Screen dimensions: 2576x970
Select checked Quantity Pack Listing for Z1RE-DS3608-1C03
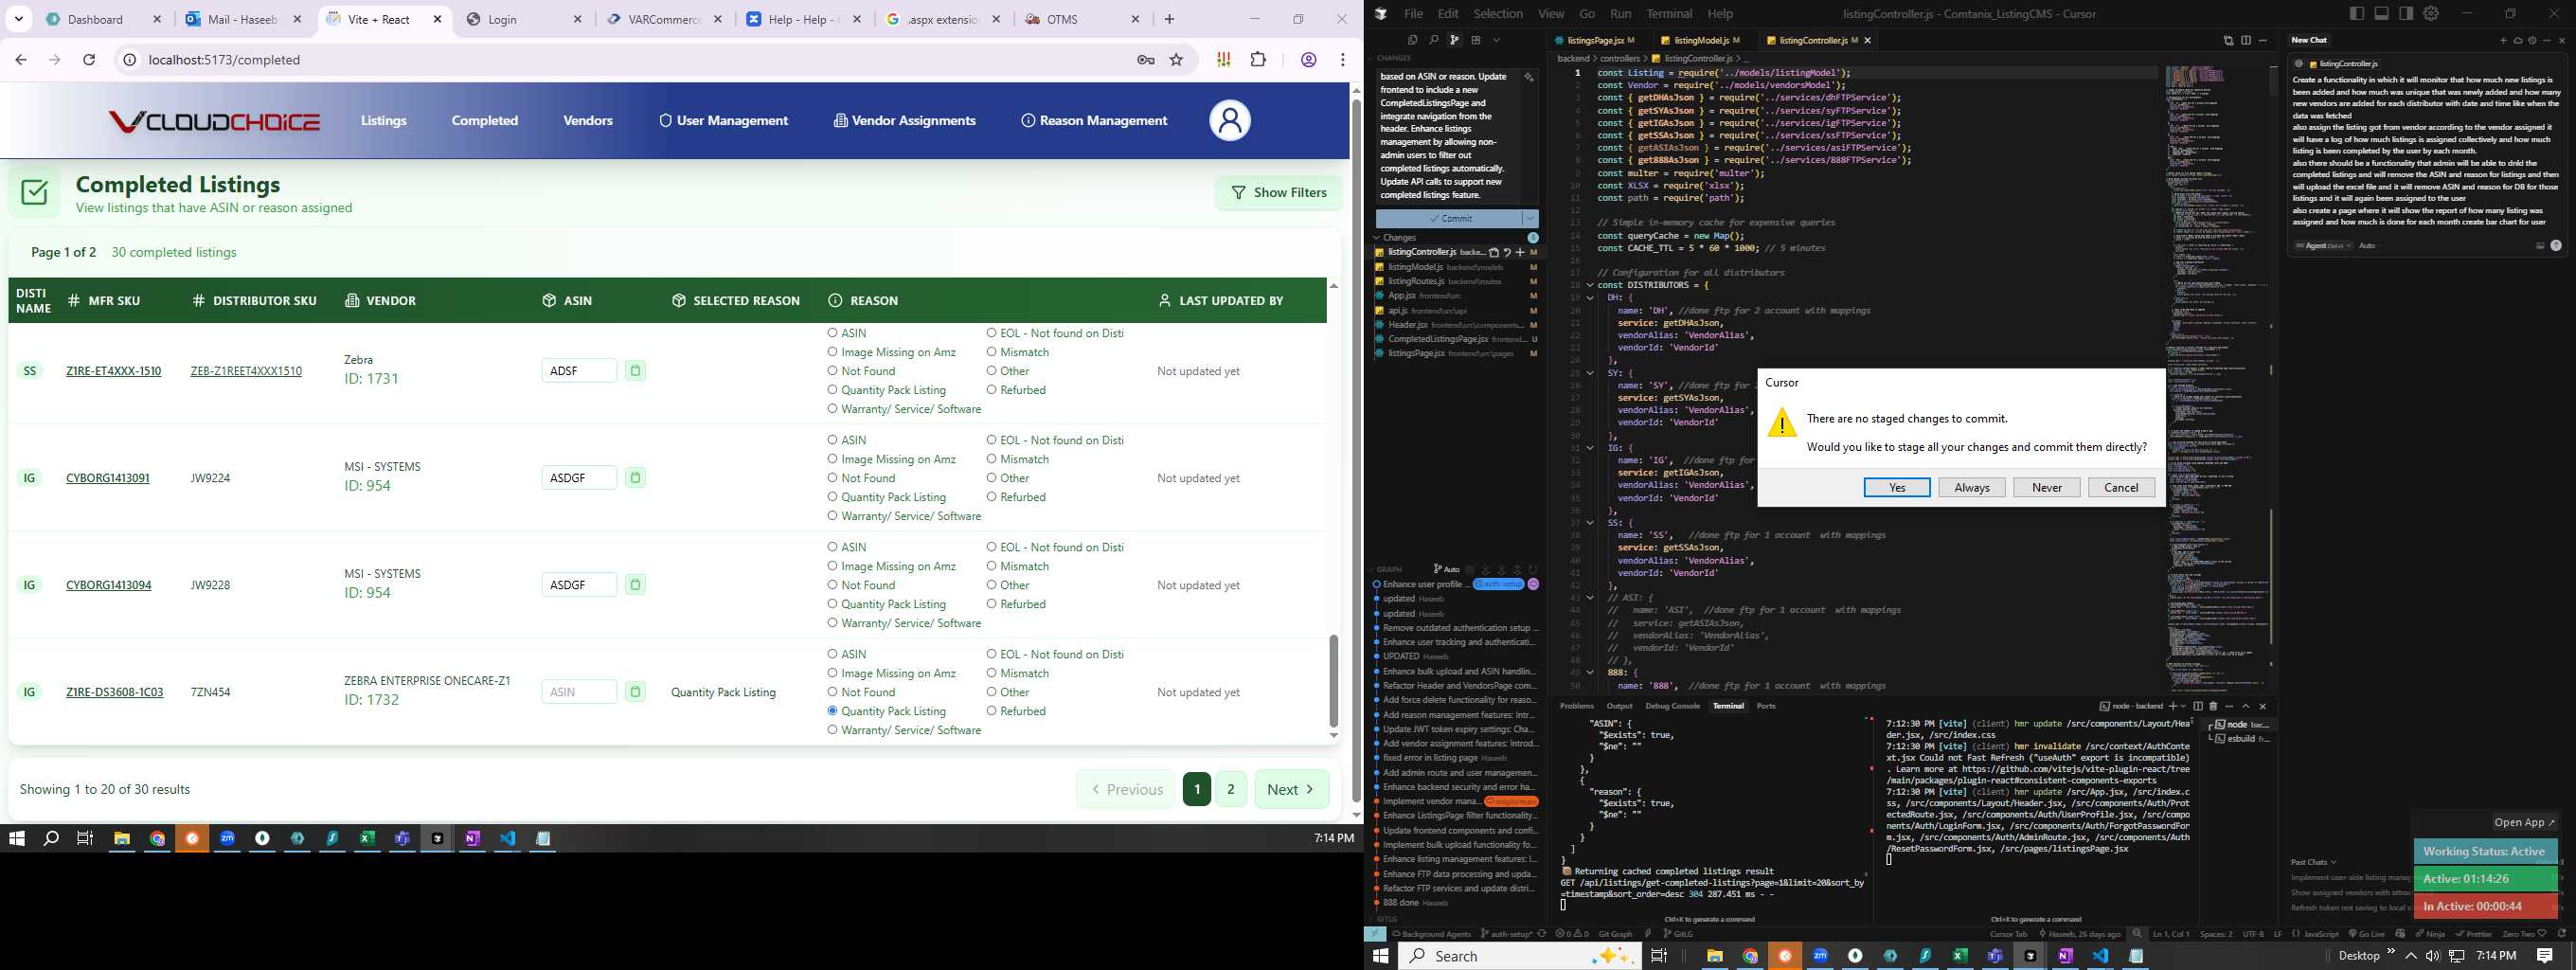pos(832,711)
